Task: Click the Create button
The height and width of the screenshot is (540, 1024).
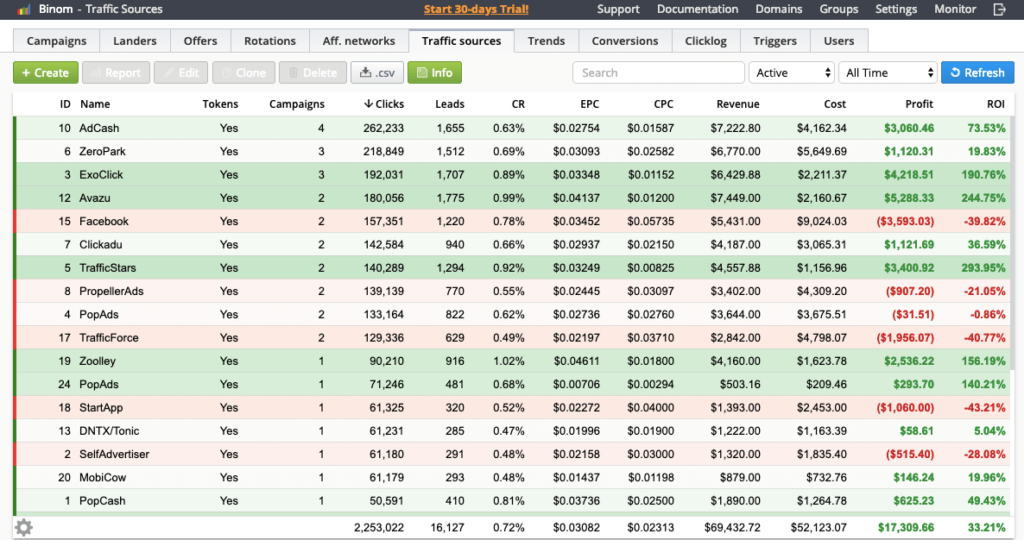Action: click(46, 72)
